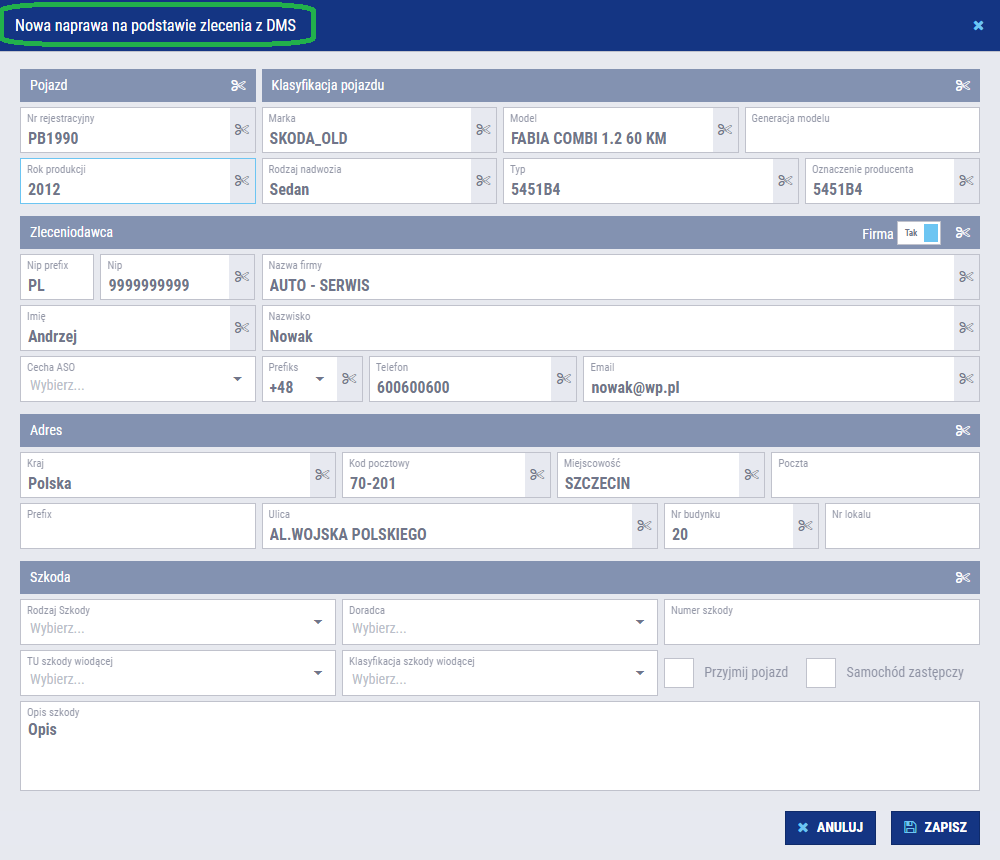Viewport: 1000px width, 860px height.
Task: Click scissors icon next to Nr rejestracyjny field
Action: tap(242, 130)
